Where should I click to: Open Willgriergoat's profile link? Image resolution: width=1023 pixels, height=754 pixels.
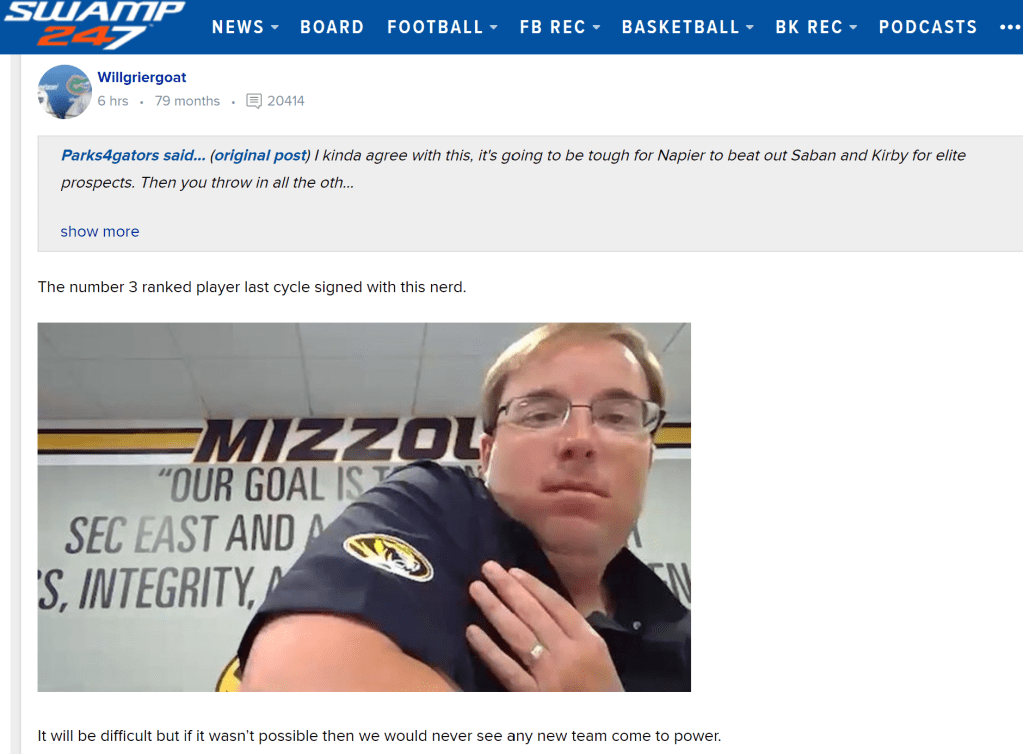pos(142,77)
